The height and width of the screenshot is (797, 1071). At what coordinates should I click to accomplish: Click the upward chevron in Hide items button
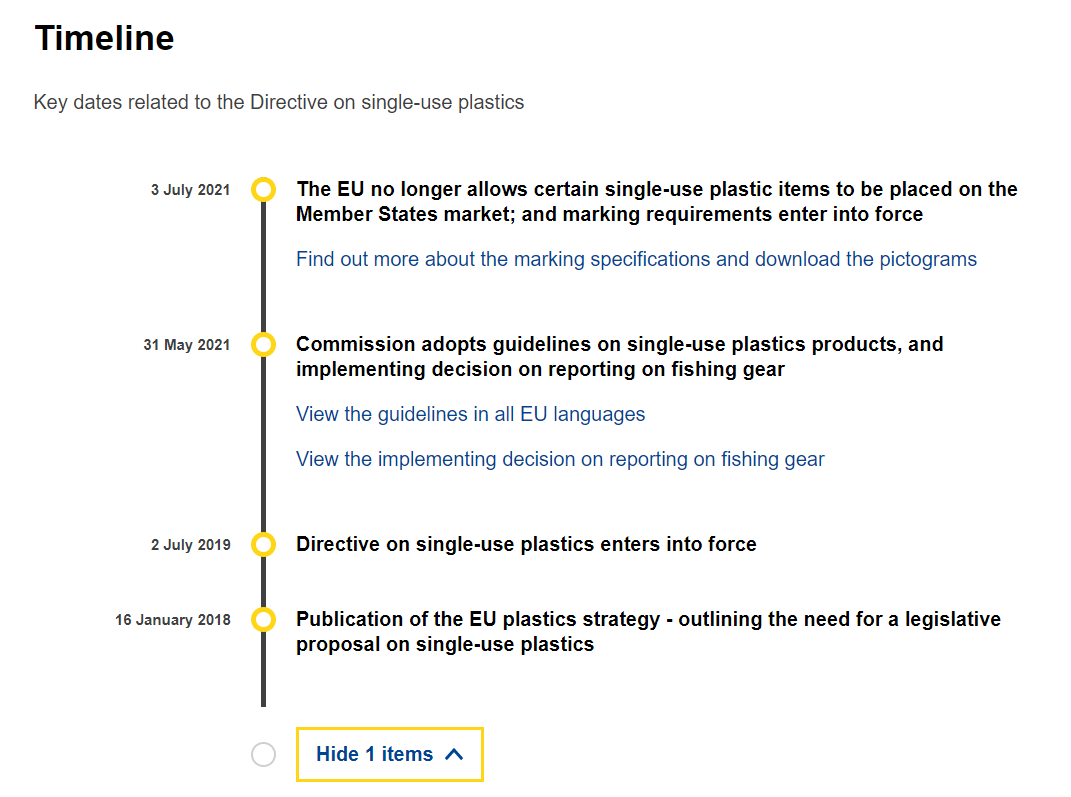point(454,754)
